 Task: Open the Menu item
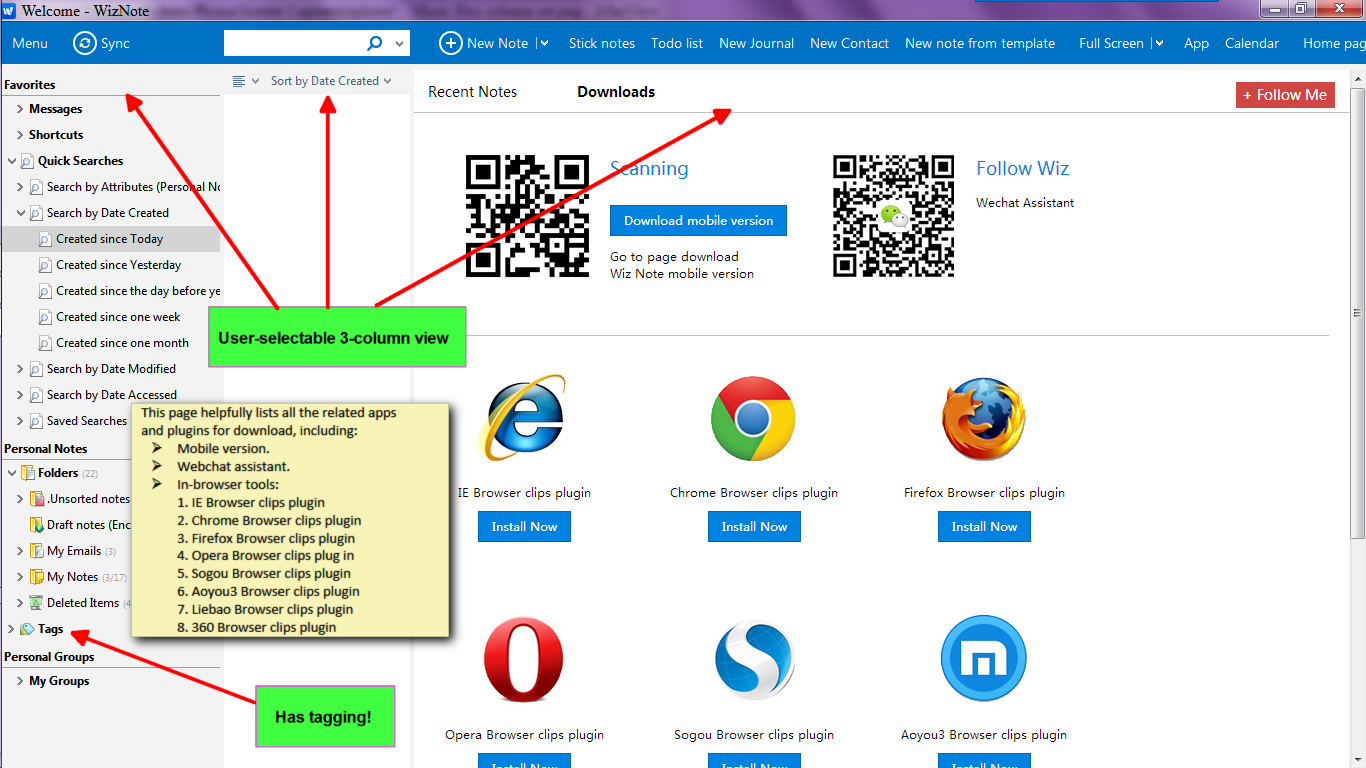(x=30, y=43)
